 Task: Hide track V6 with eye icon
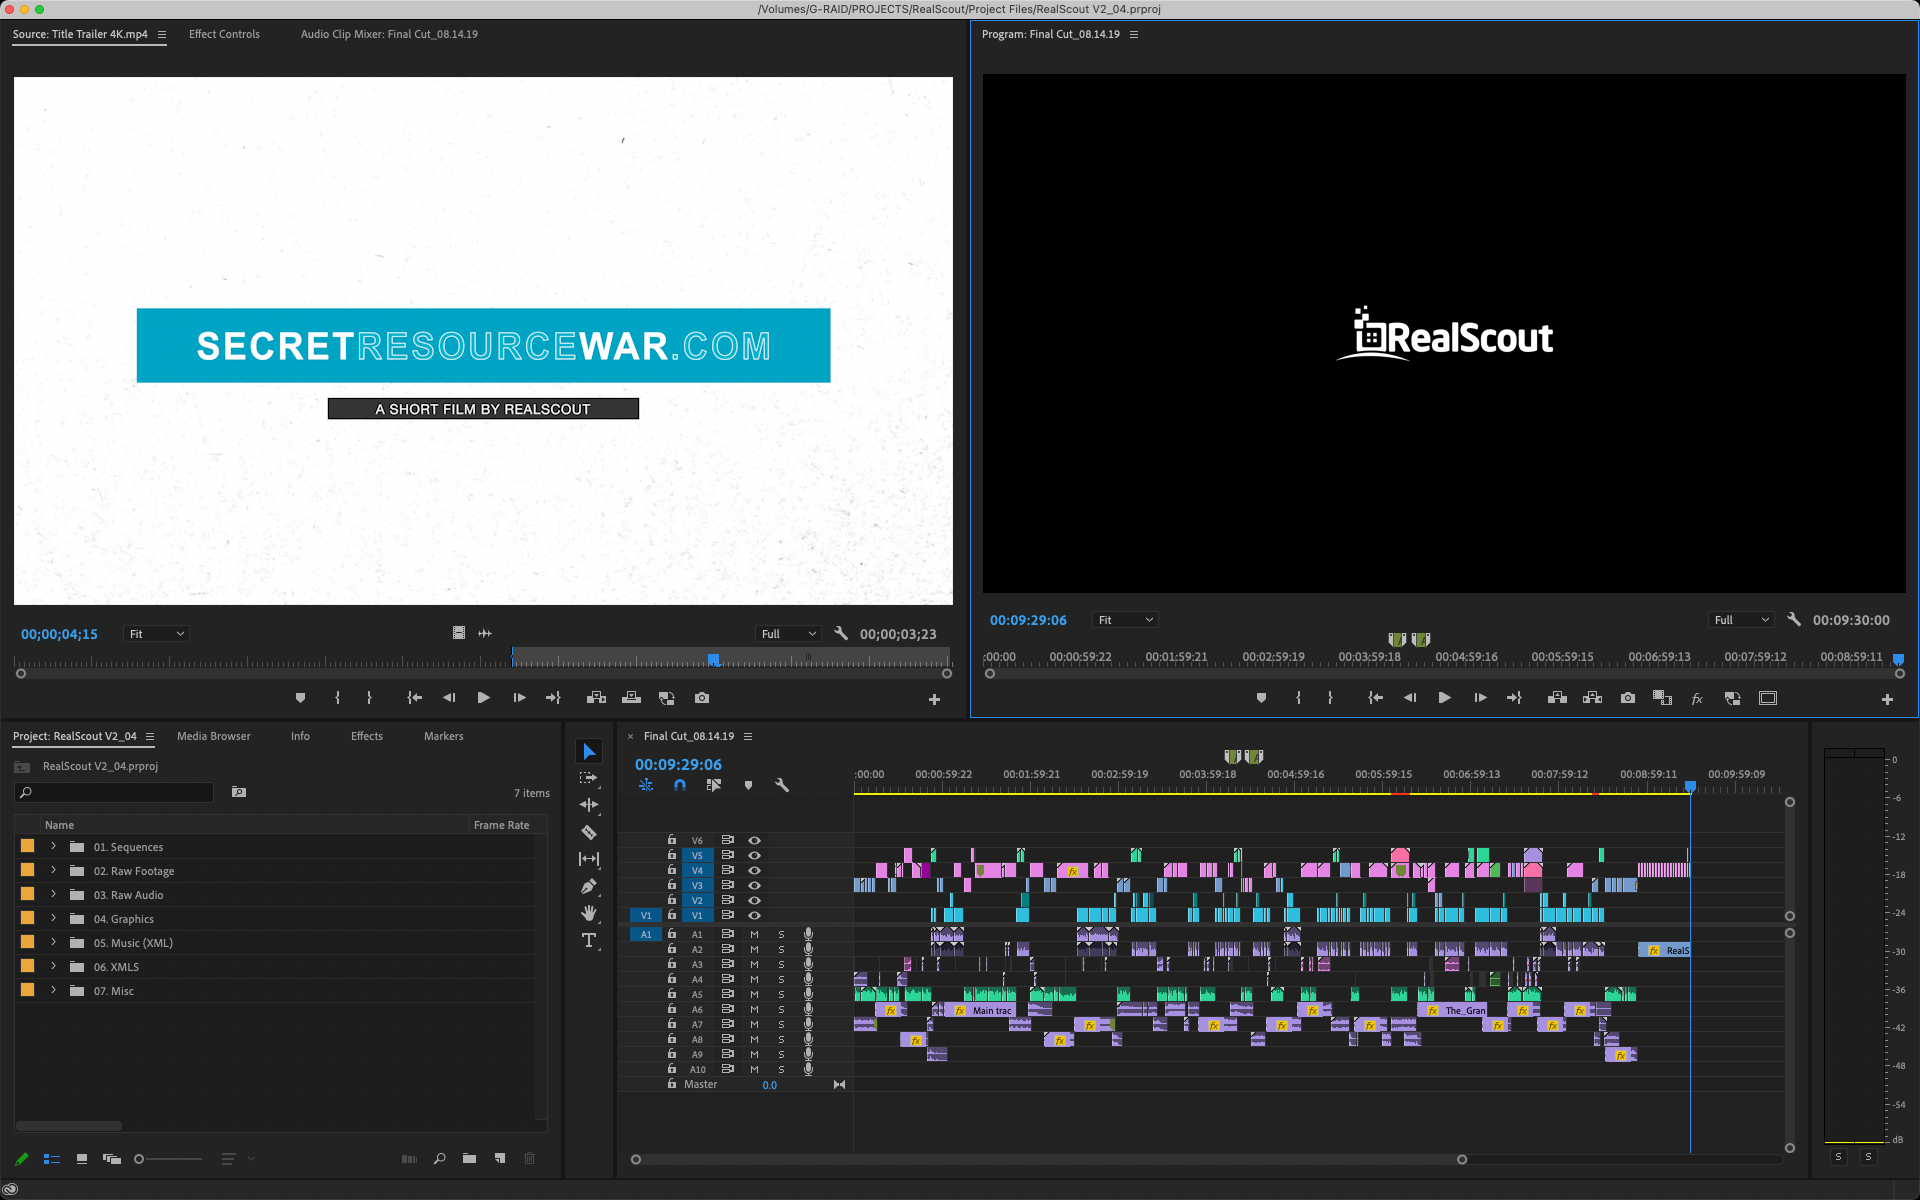point(754,840)
